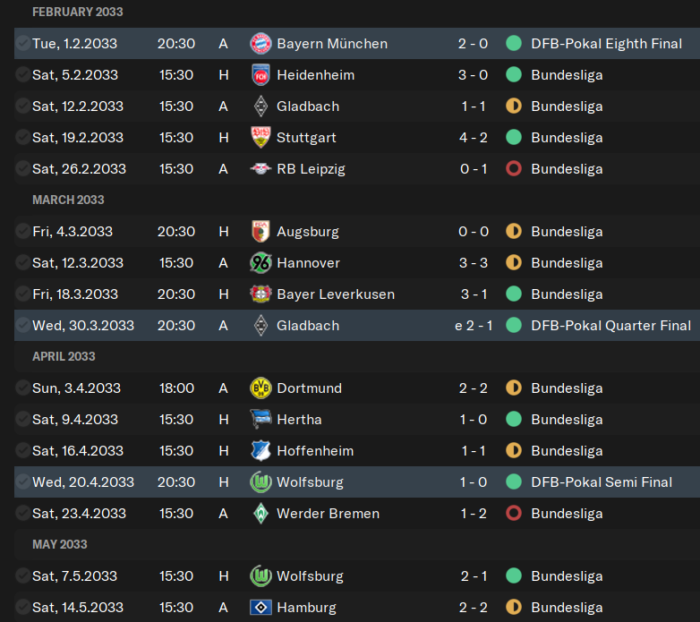Collapse the FEBRUARY 2033 month header

(78, 12)
